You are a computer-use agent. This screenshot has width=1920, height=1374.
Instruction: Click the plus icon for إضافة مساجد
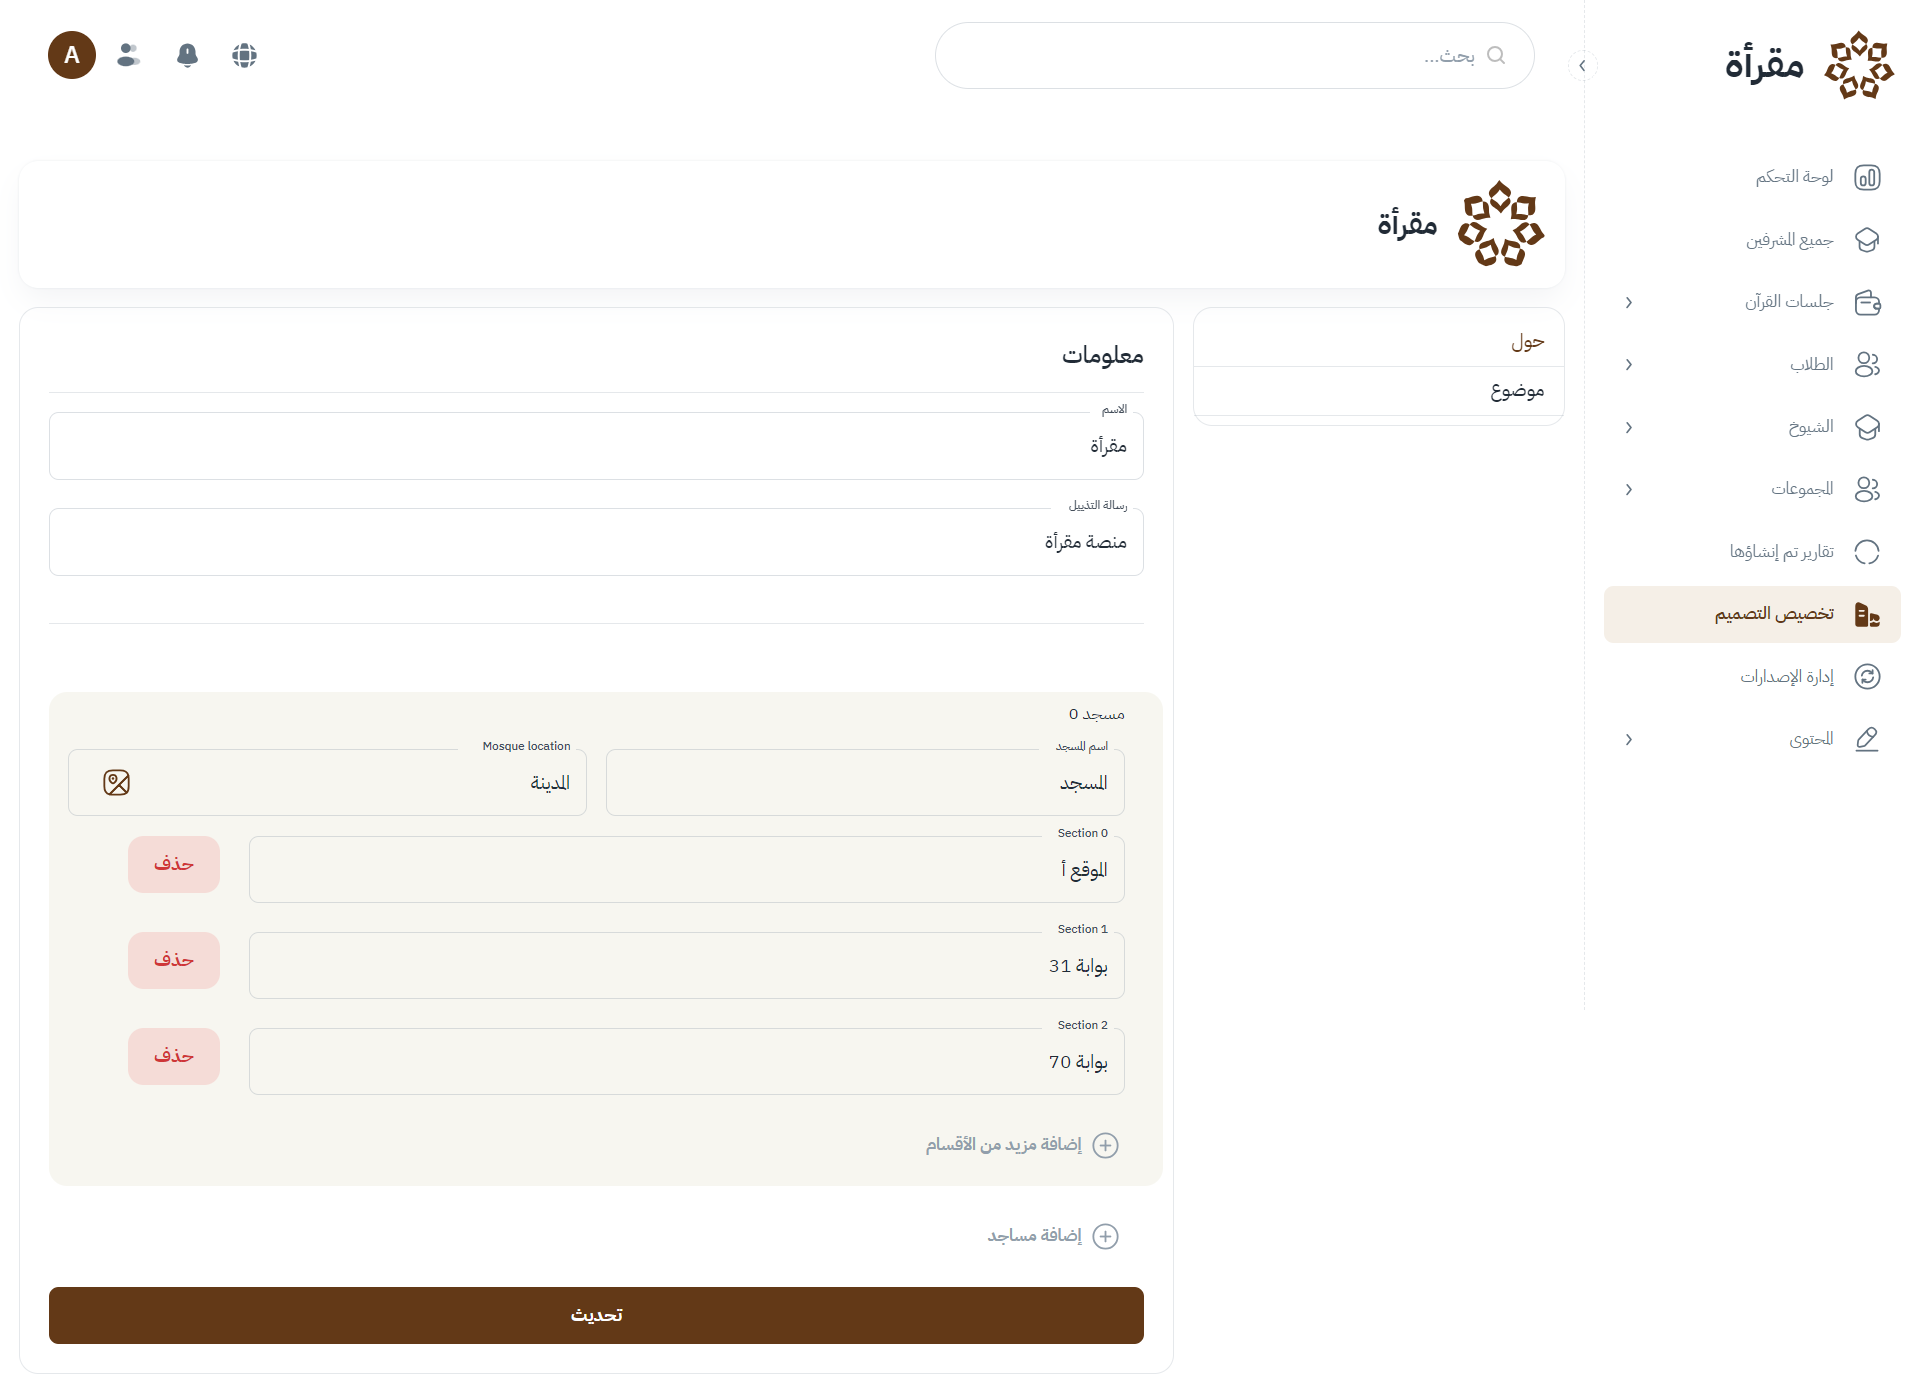pos(1105,1236)
